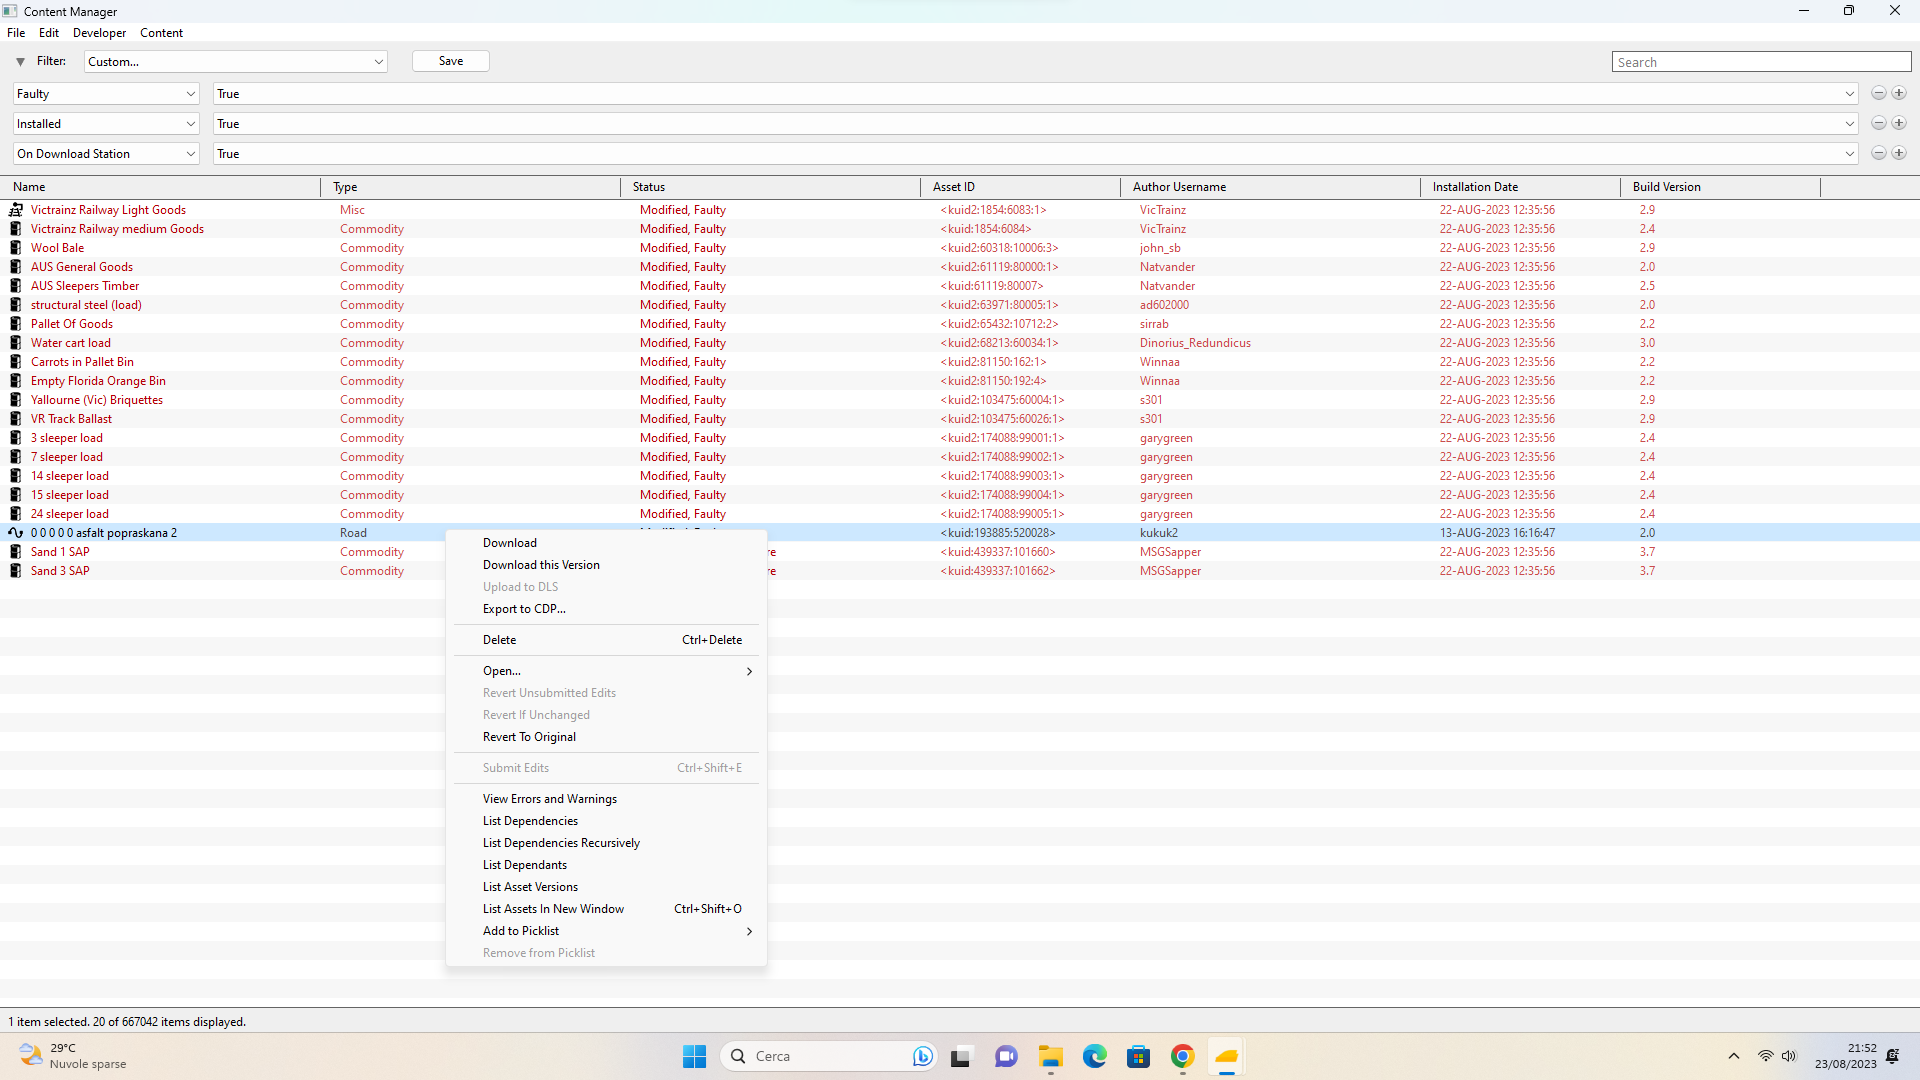Viewport: 1920px width, 1080px height.
Task: Sort by the Status column header
Action: pos(770,187)
